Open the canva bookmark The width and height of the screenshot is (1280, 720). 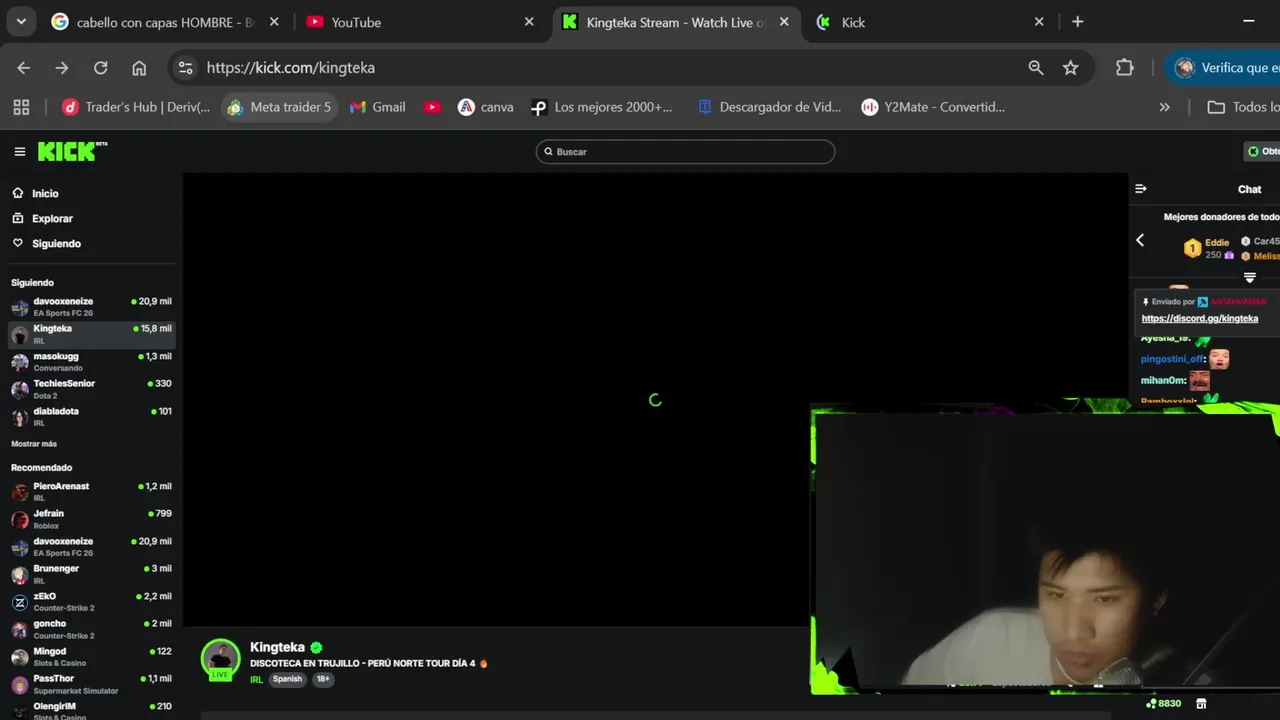point(485,107)
